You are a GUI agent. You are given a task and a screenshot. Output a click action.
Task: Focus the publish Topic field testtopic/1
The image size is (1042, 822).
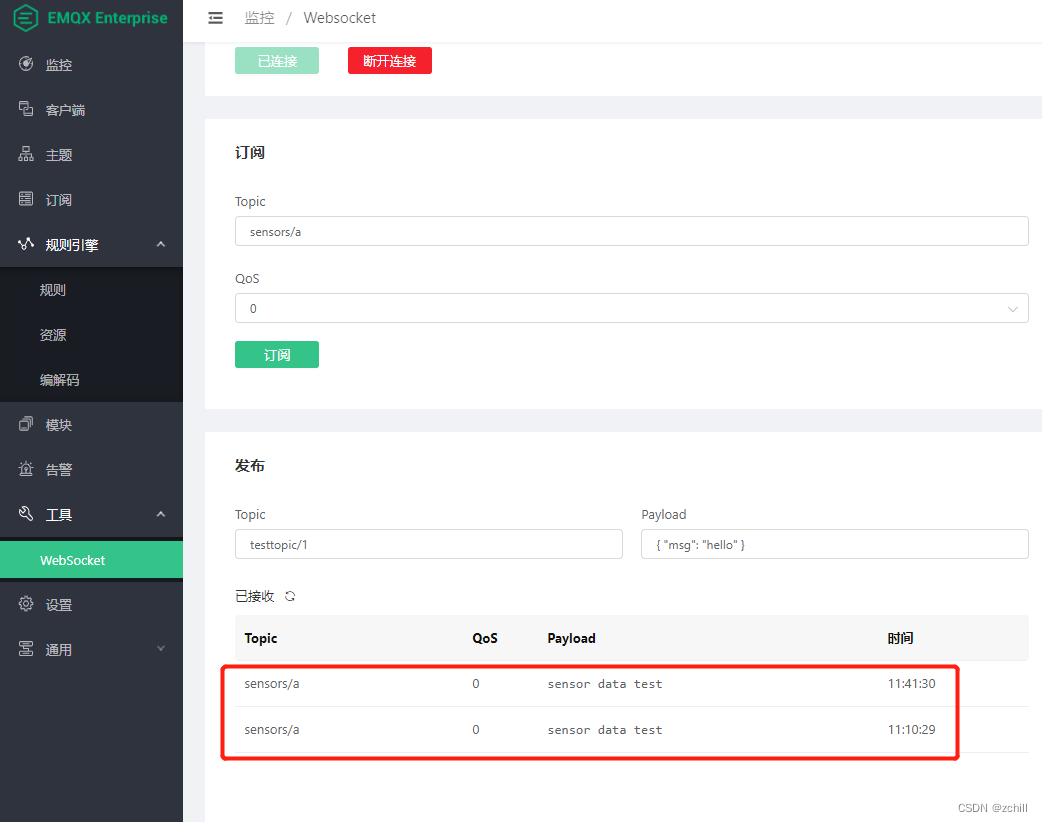tap(429, 544)
